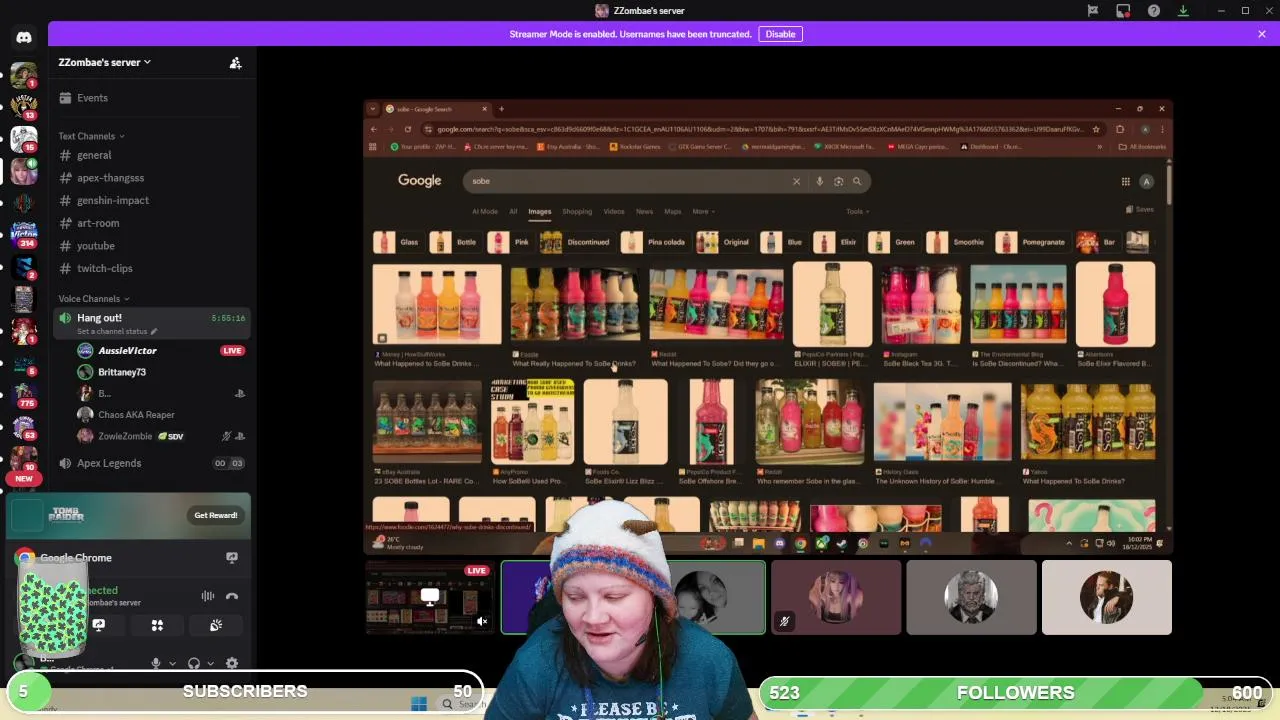
Task: Open the apex-thangsss channel
Action: point(152,178)
